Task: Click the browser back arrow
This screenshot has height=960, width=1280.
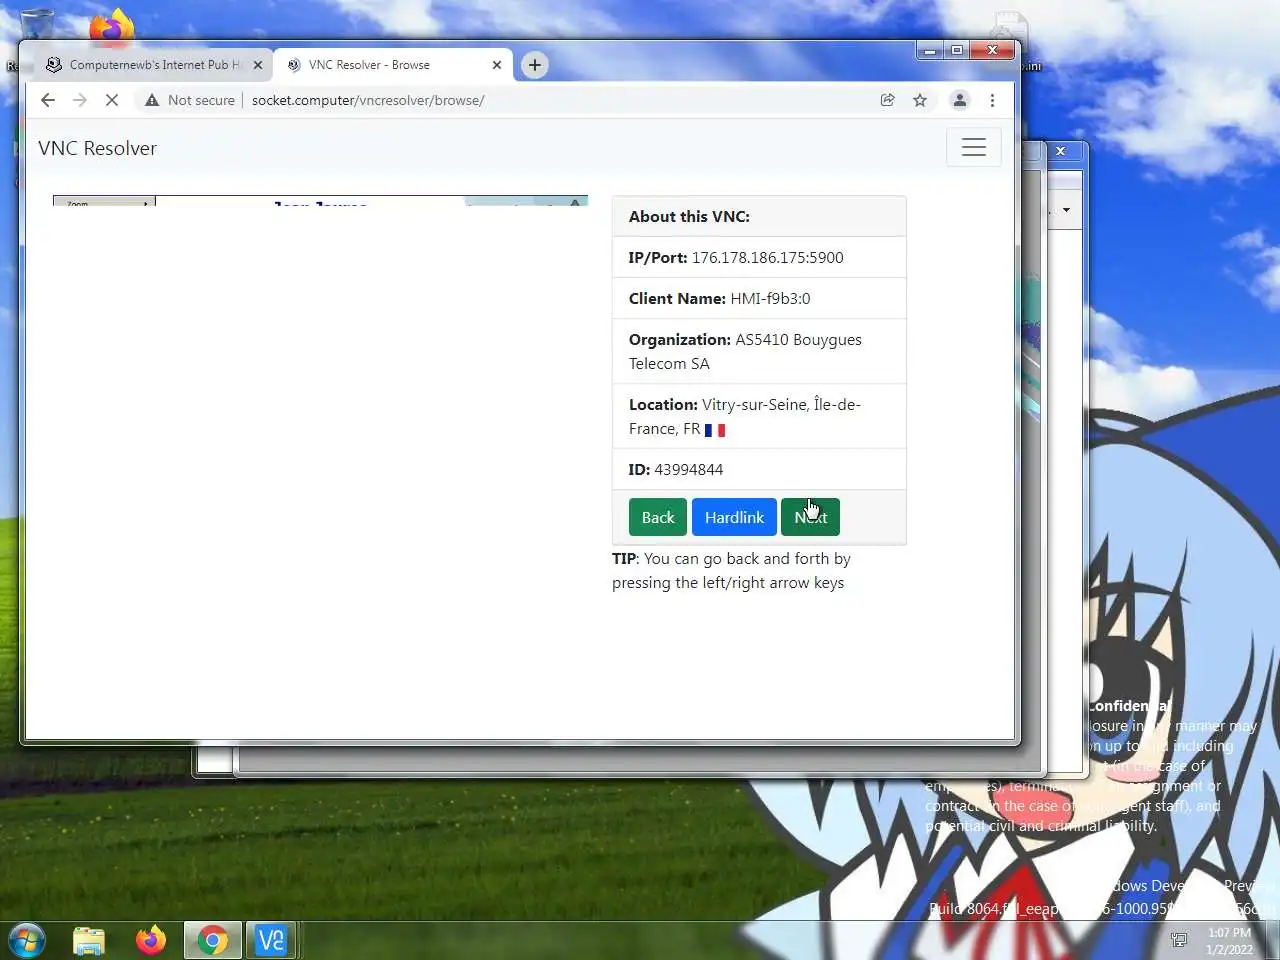Action: tap(47, 100)
